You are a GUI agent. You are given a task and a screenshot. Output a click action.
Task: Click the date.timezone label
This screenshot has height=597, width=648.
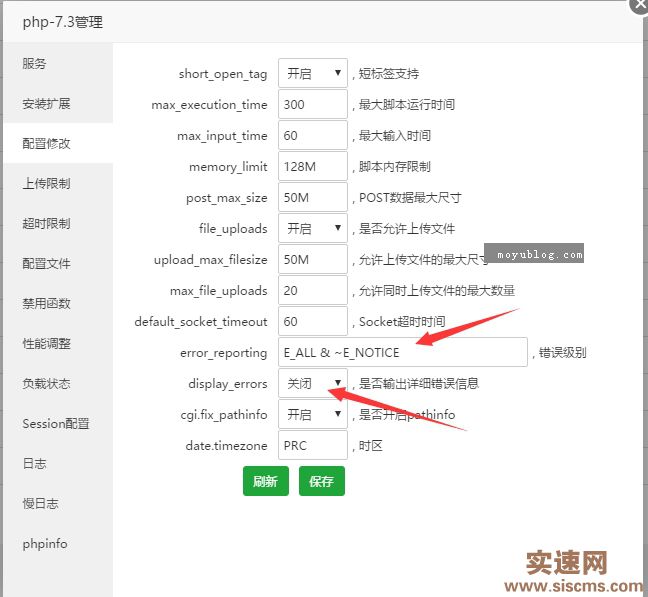(226, 446)
